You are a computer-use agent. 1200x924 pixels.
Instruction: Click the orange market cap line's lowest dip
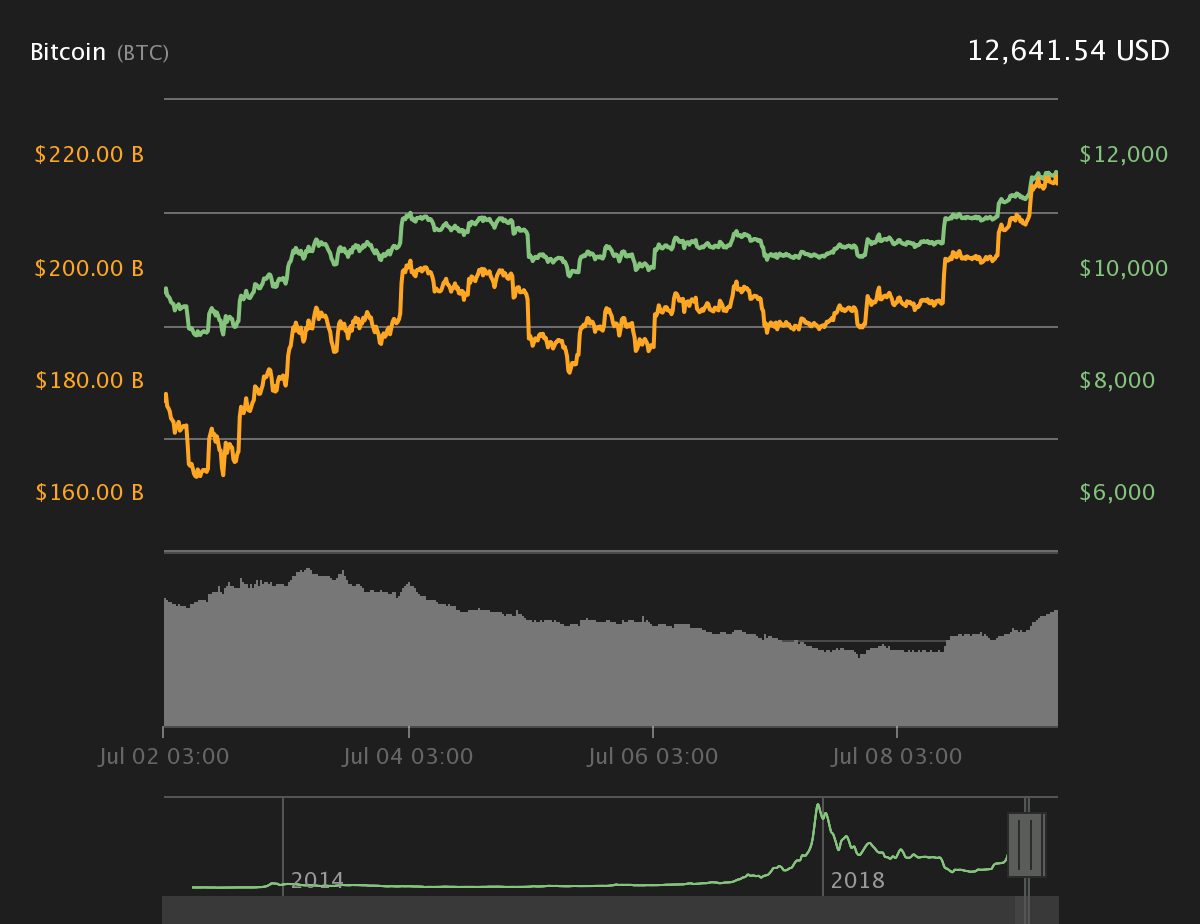[197, 474]
